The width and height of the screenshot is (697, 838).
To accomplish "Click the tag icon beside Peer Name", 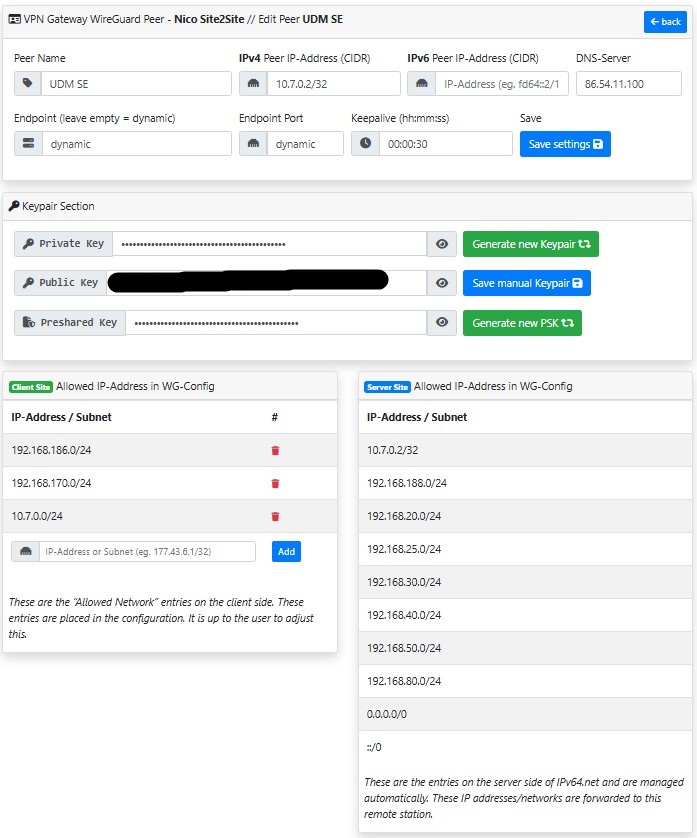I will [x=28, y=84].
